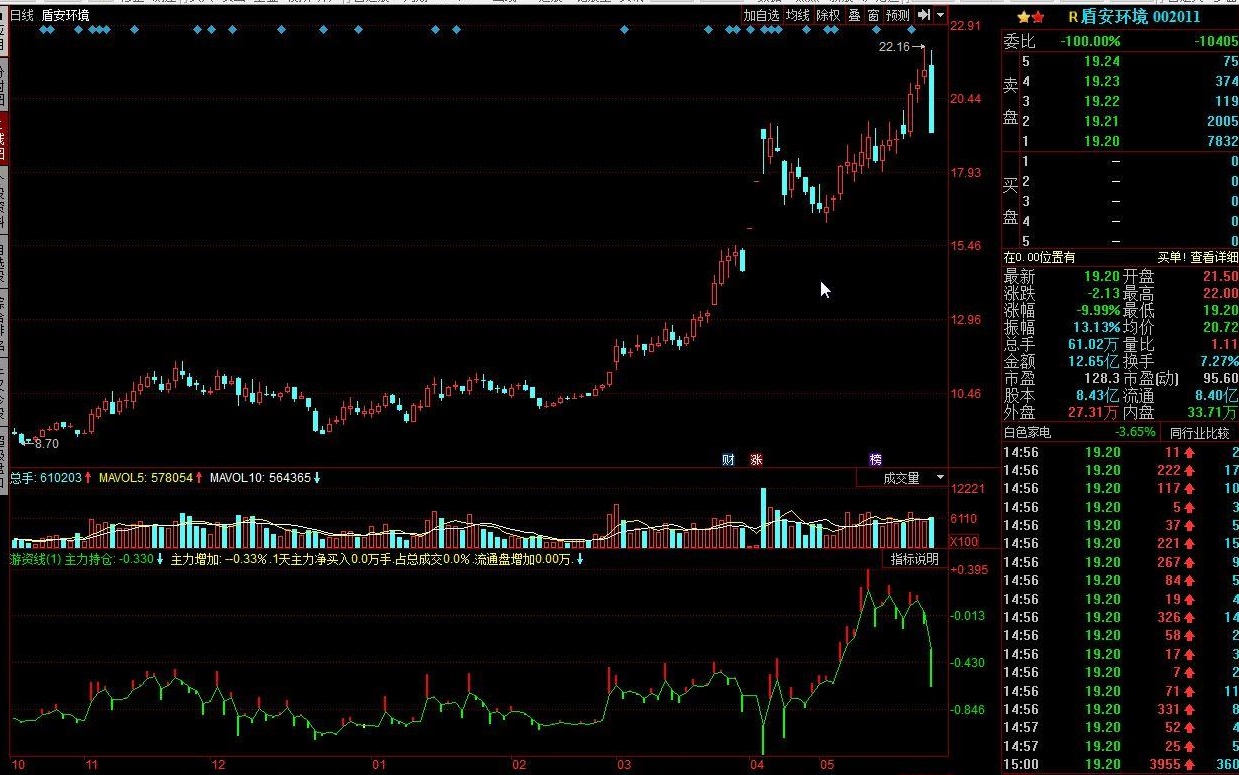The width and height of the screenshot is (1239, 775).
Task: Click the 金额 12.65亿 turnover value
Action: (1093, 361)
